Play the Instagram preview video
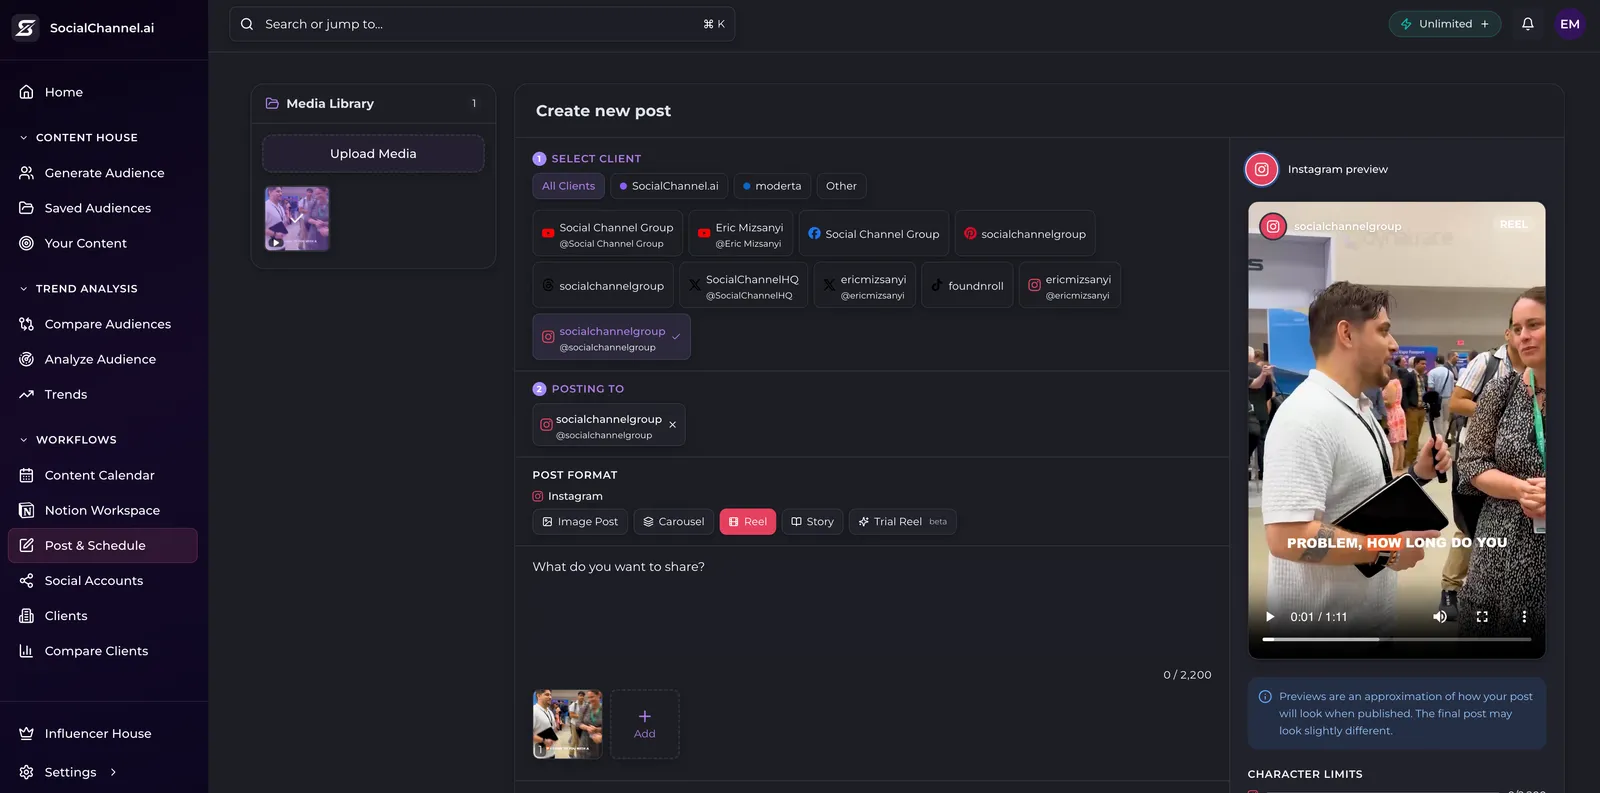This screenshot has width=1600, height=793. 1270,617
